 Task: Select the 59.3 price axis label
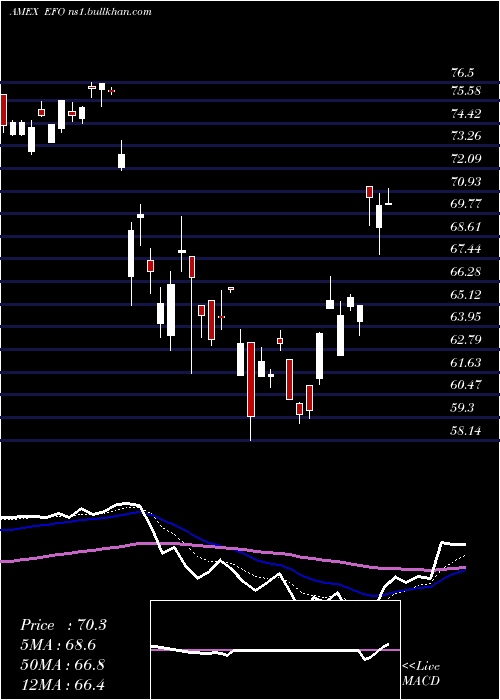coord(463,408)
